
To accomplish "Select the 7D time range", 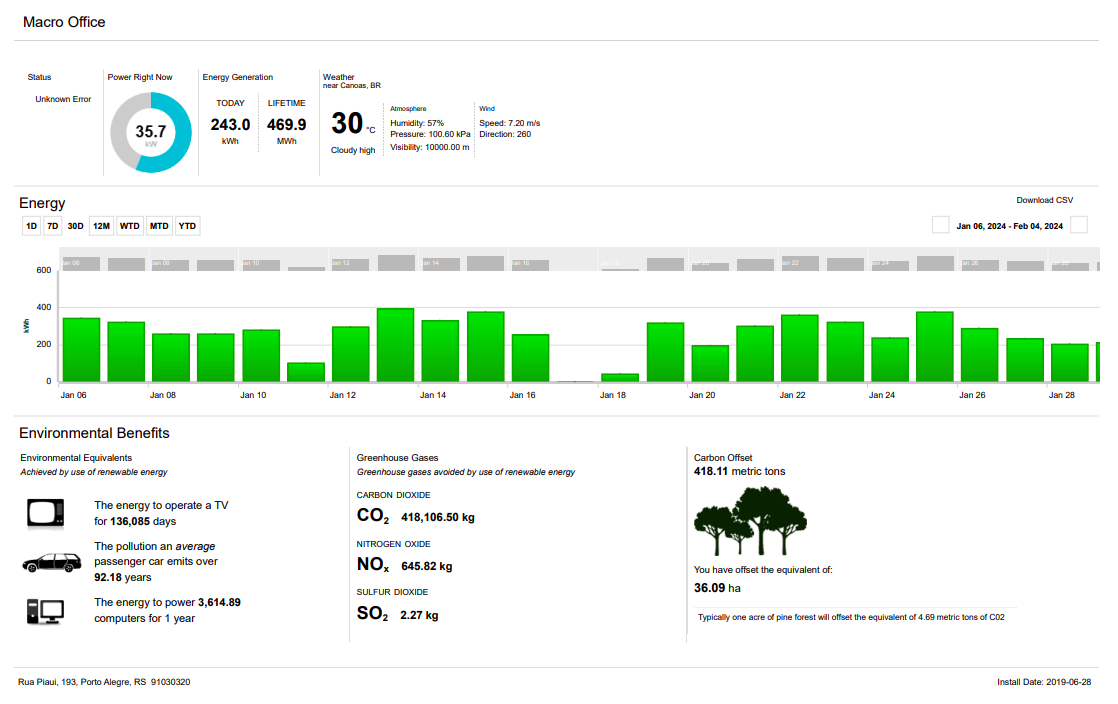I will [53, 226].
